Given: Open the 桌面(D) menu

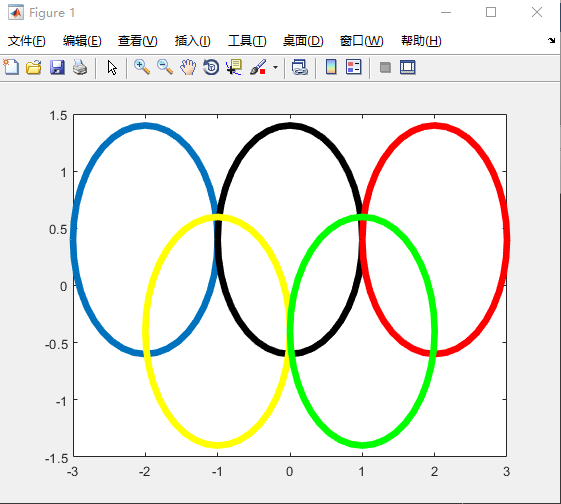Looking at the screenshot, I should tap(303, 41).
